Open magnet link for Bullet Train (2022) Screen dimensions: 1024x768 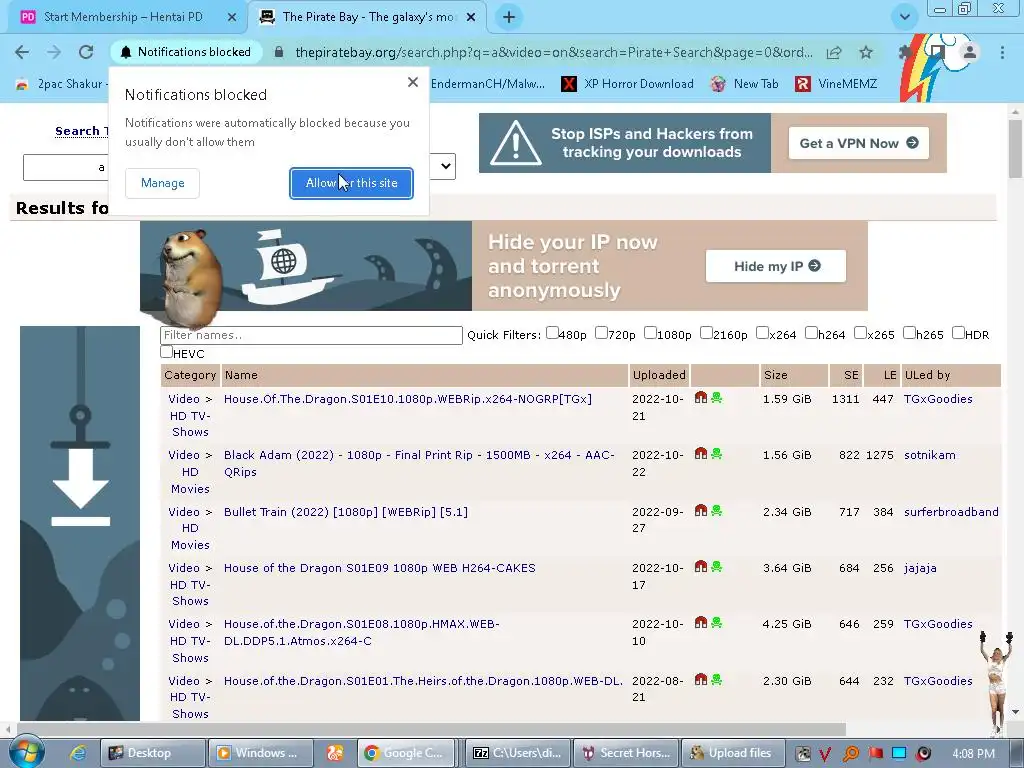tap(701, 511)
